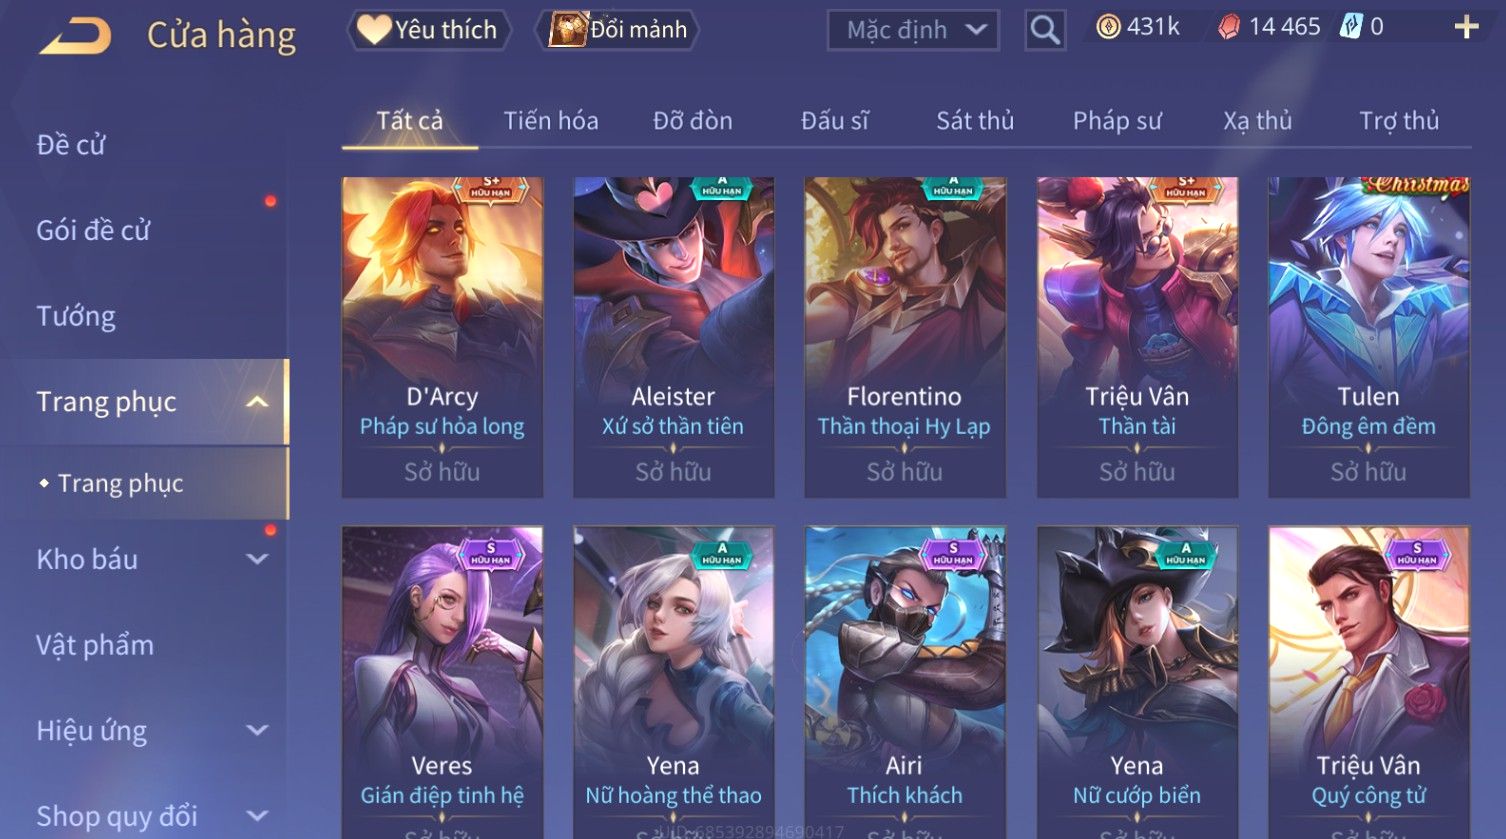
Task: Expand the Hiệu ứng sidebar section
Action: coord(257,730)
